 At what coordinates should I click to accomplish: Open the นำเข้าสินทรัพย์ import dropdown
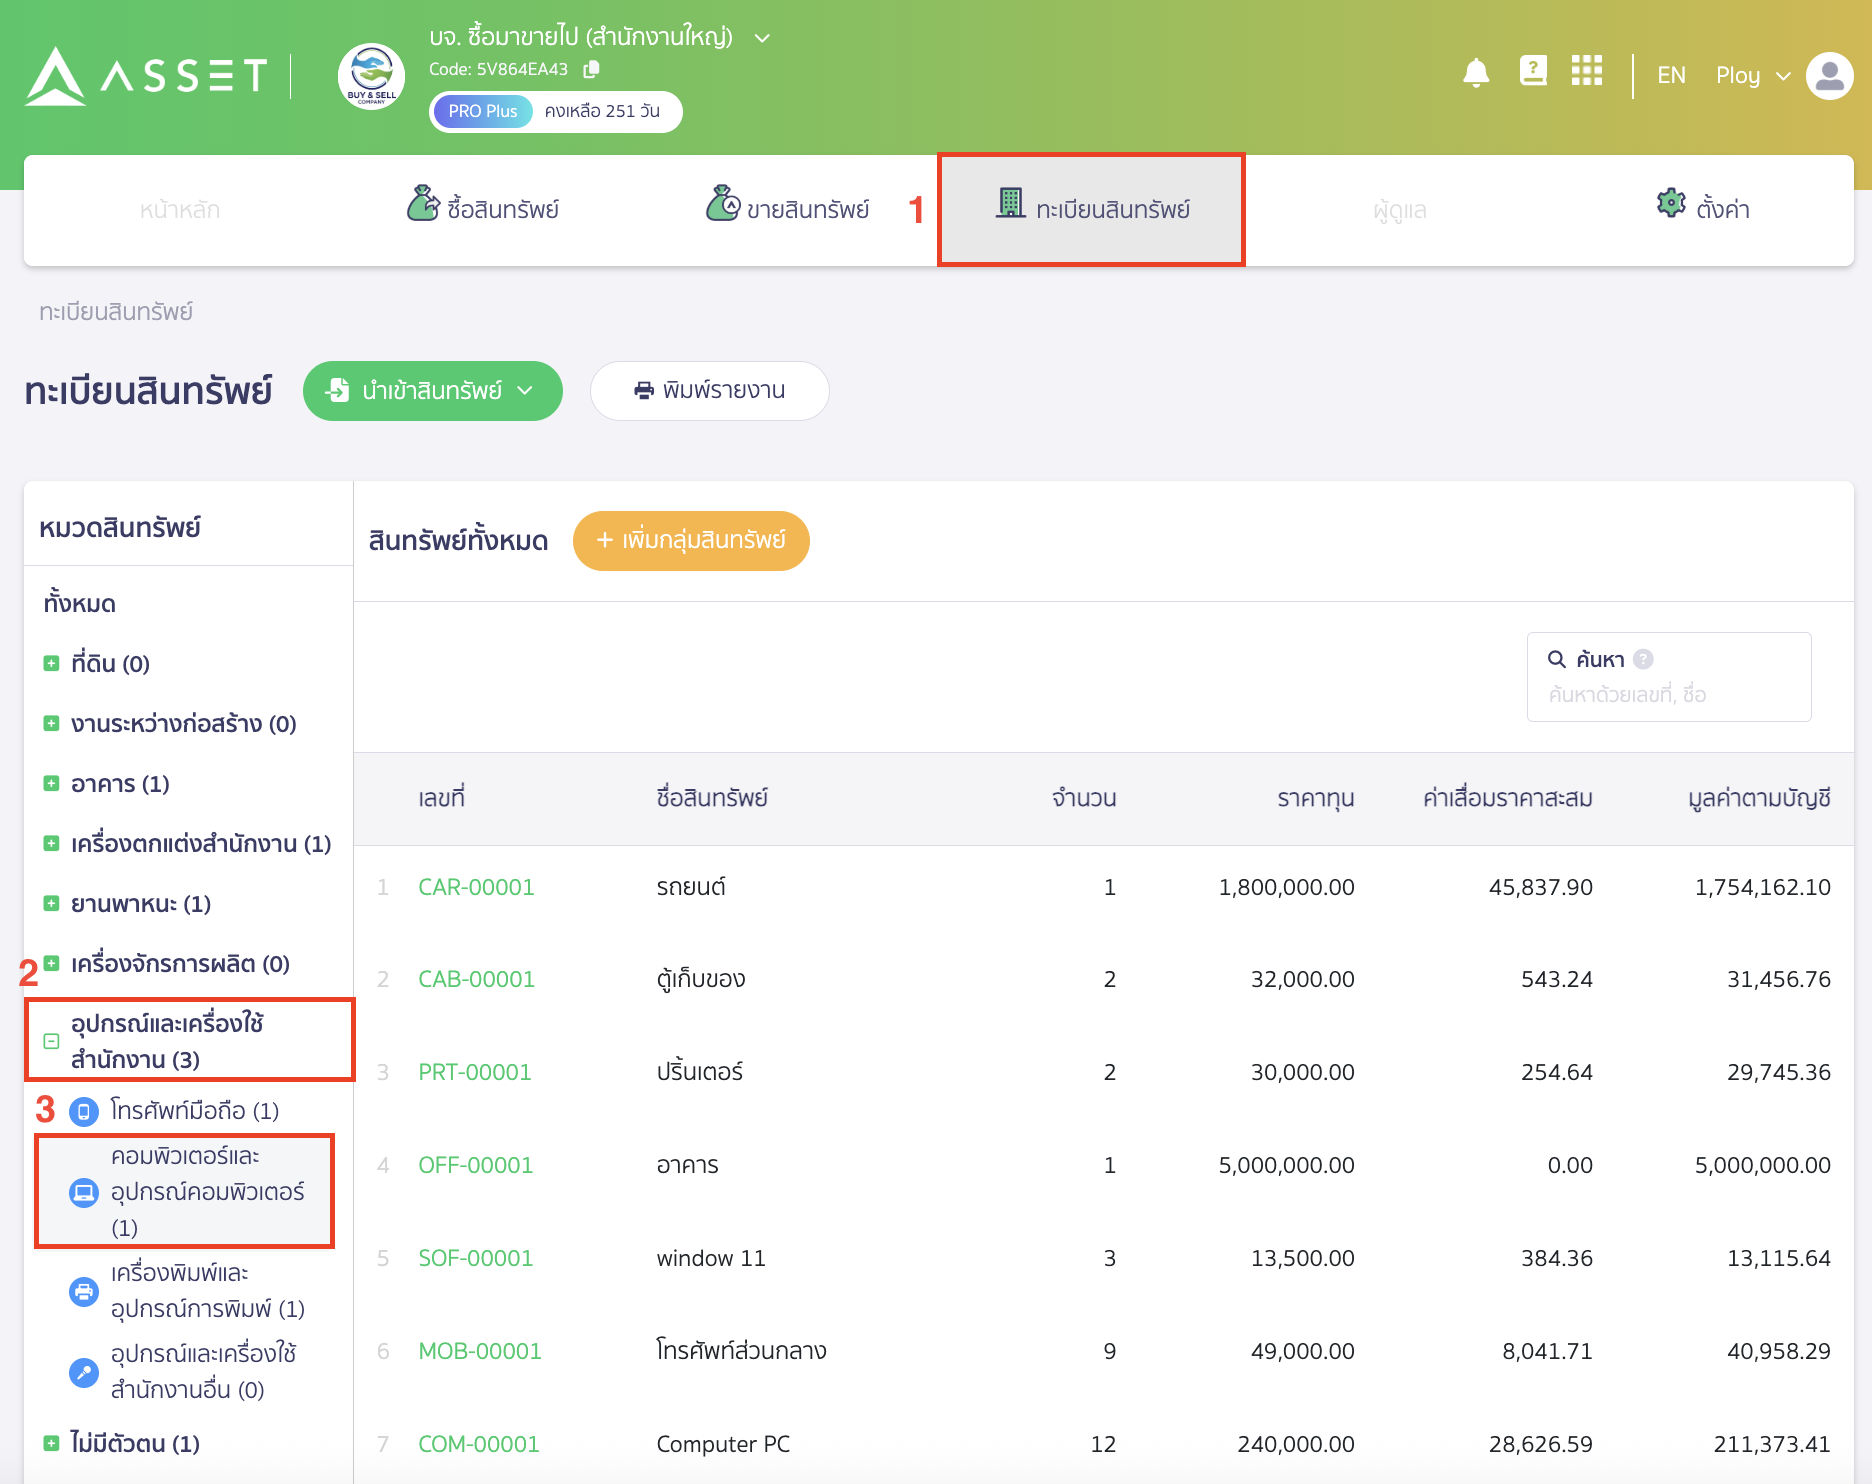(x=432, y=391)
